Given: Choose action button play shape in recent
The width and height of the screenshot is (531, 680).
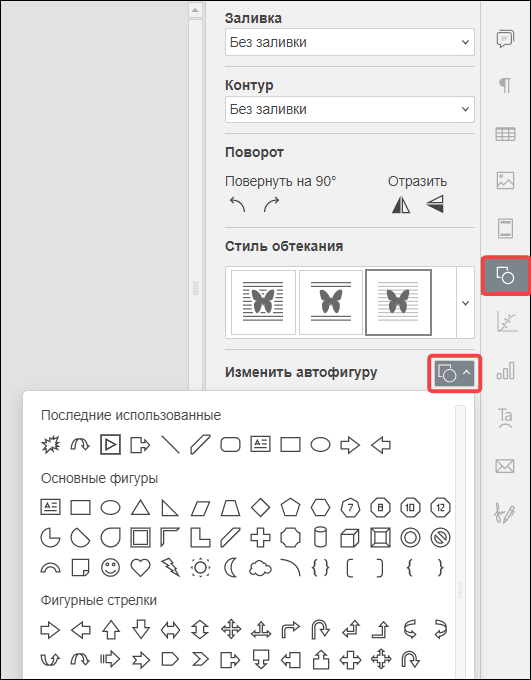Looking at the screenshot, I should [110, 445].
